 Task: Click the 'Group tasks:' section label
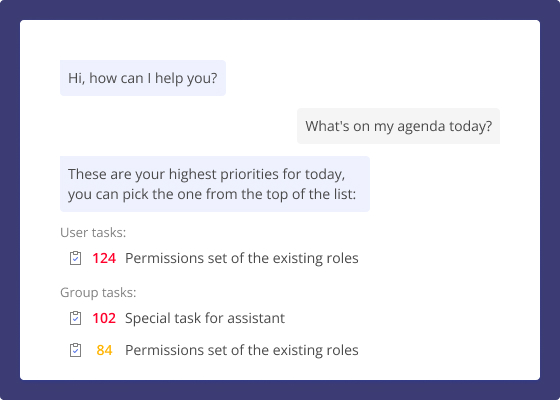pos(98,292)
